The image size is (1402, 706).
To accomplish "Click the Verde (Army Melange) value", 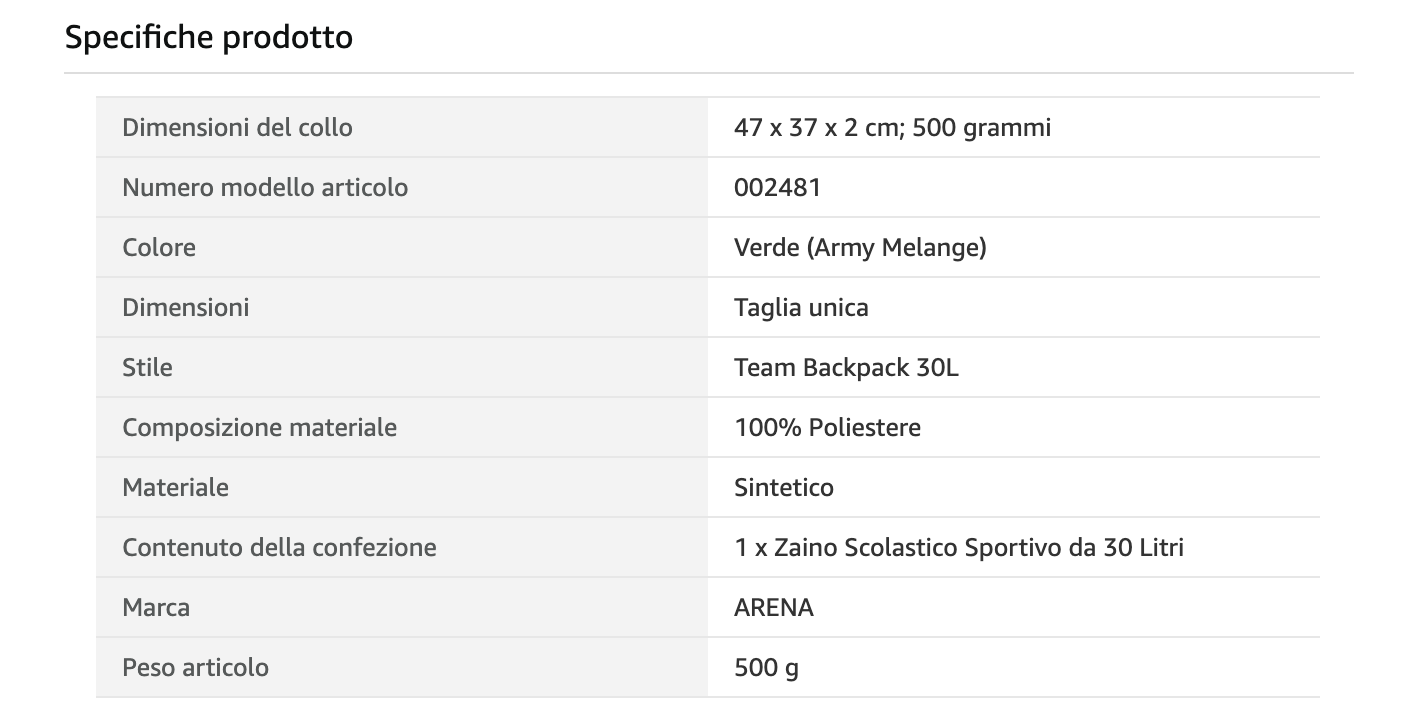I will 860,247.
